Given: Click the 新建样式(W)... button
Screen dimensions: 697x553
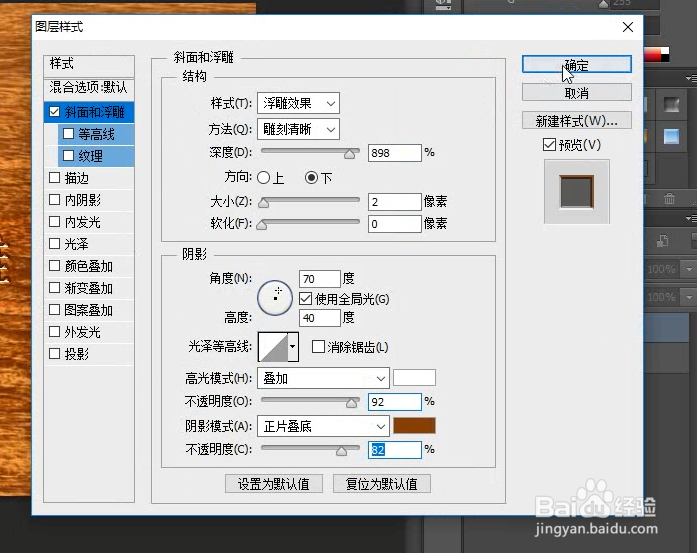Looking at the screenshot, I should tap(577, 120).
